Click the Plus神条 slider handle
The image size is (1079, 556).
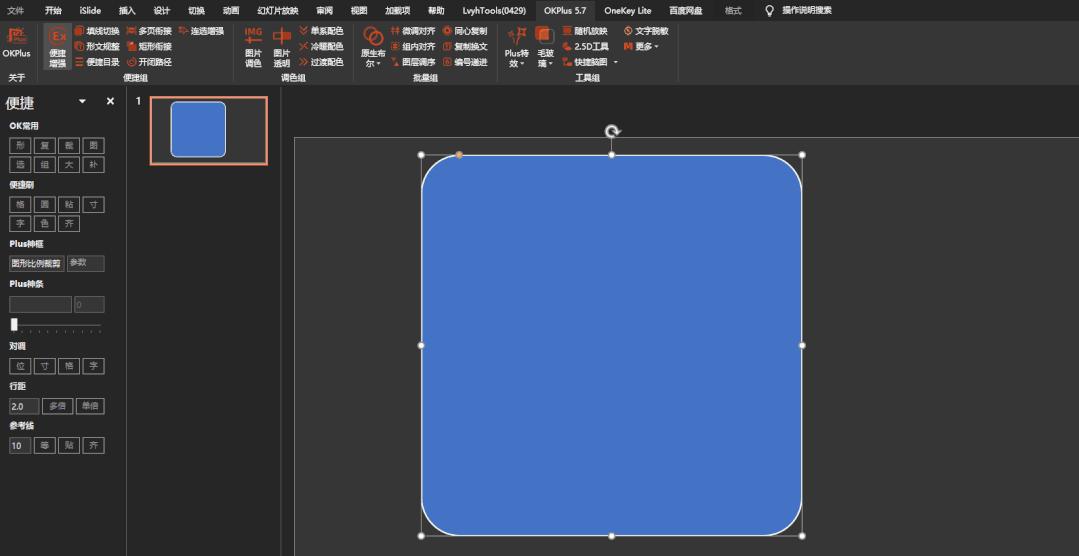[x=14, y=325]
